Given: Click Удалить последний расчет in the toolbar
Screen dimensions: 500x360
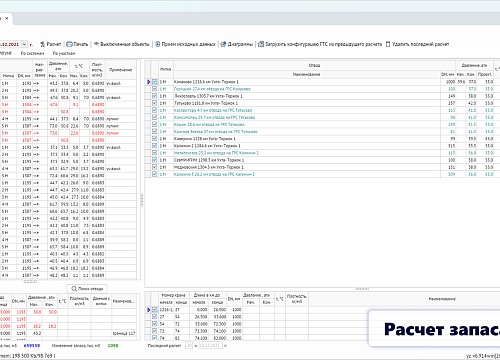Looking at the screenshot, I should (417, 44).
